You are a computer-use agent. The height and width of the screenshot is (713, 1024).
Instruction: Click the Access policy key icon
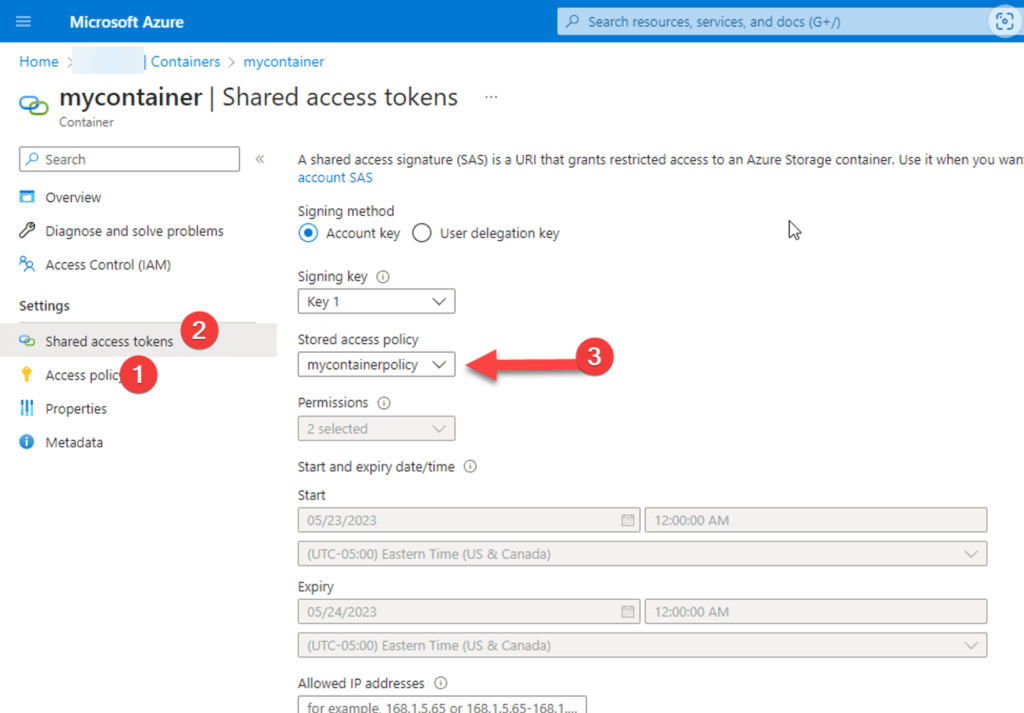[x=27, y=374]
